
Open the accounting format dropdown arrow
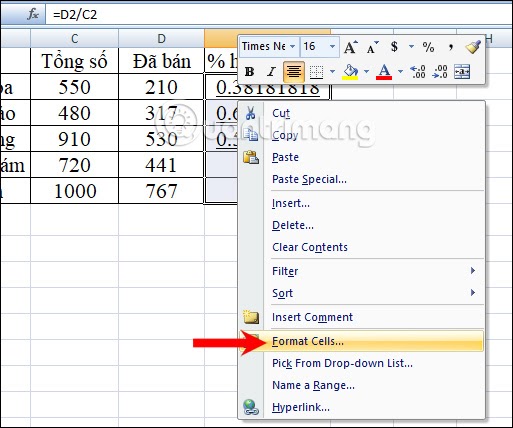click(x=411, y=46)
